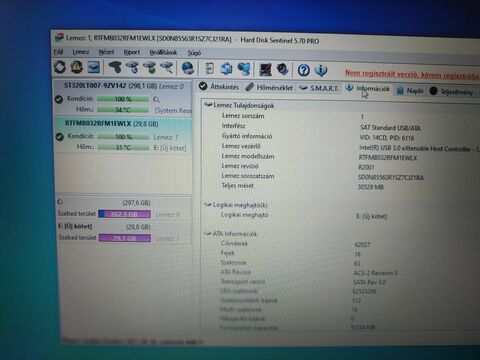The height and width of the screenshot is (360, 480).
Task: Open the Beállítások menu
Action: tap(163, 53)
